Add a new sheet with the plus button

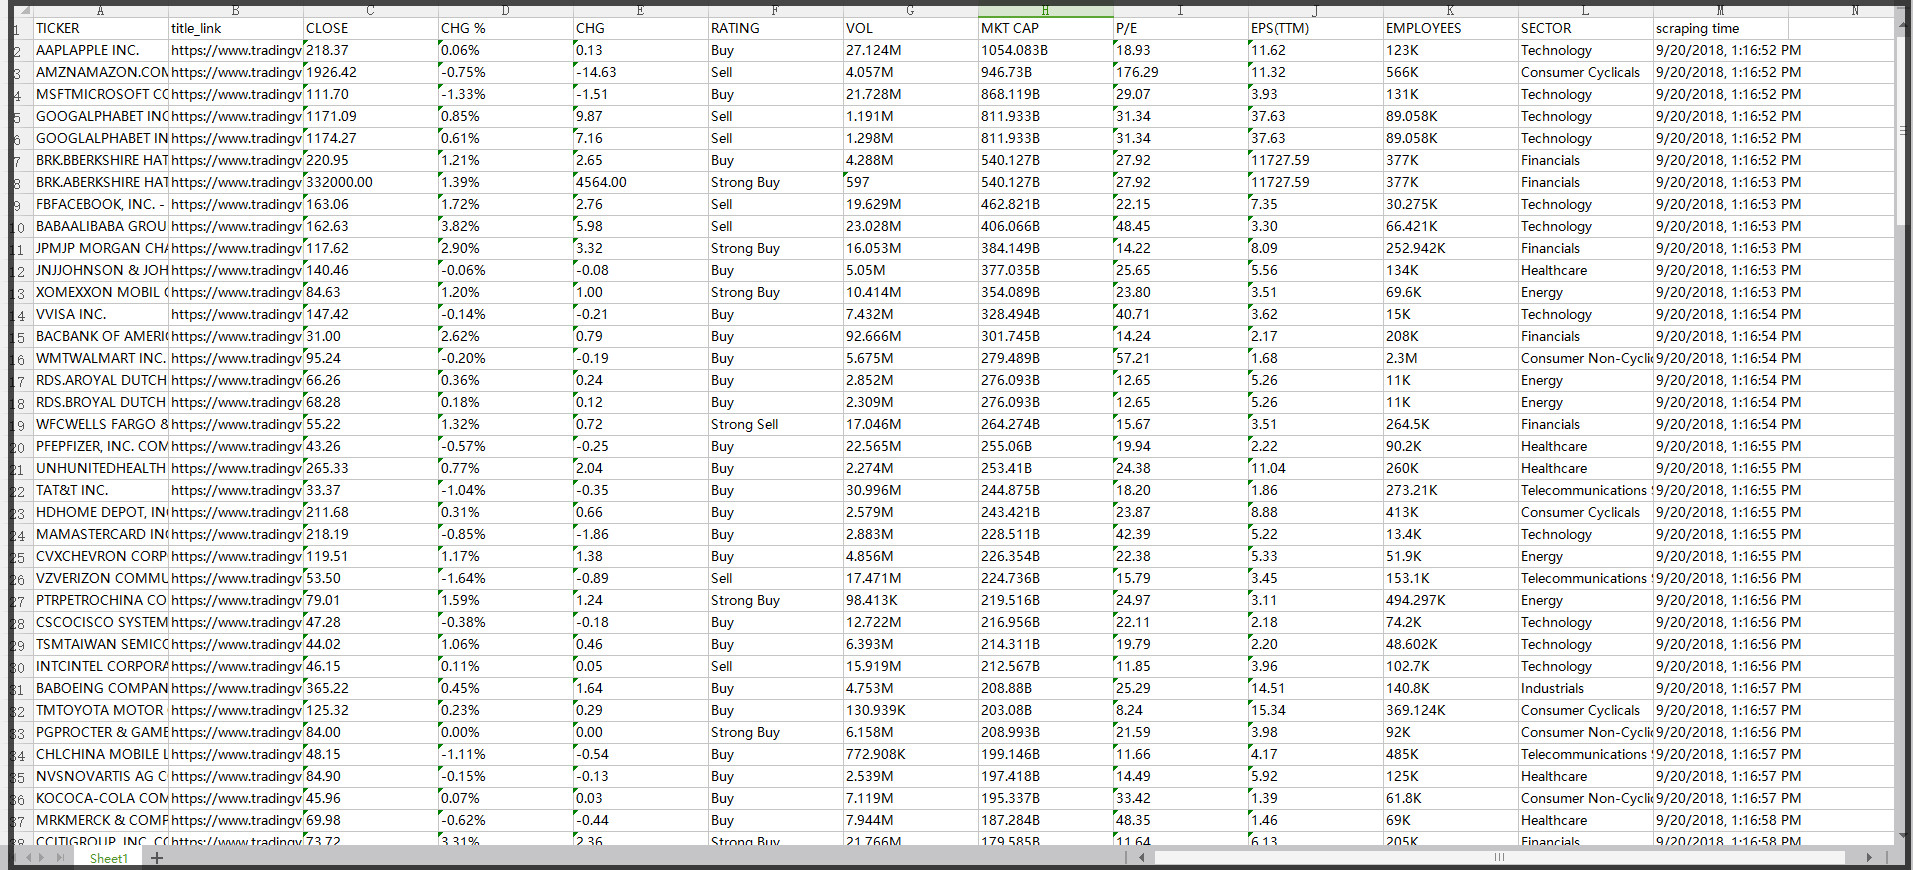pyautogui.click(x=157, y=858)
